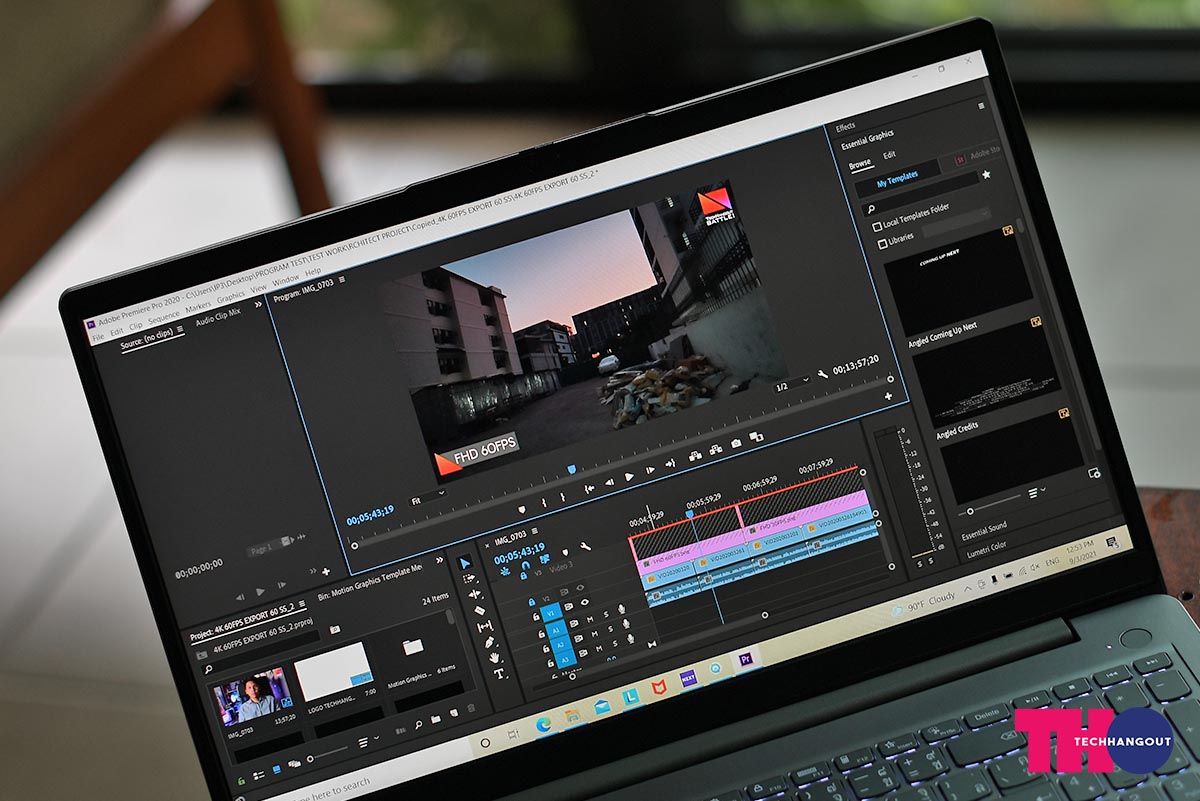Show favorites star in Essential Graphics
This screenshot has width=1200, height=801.
(x=986, y=174)
